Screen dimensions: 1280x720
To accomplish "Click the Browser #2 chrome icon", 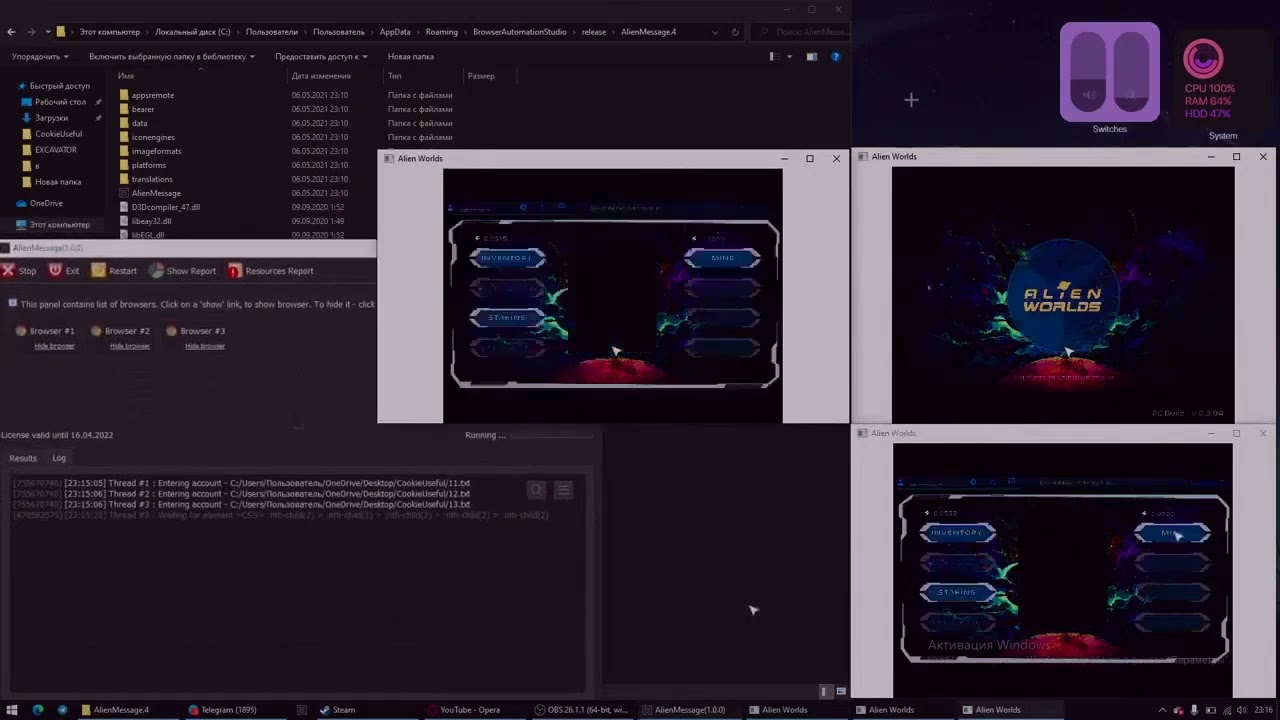I will [96, 331].
